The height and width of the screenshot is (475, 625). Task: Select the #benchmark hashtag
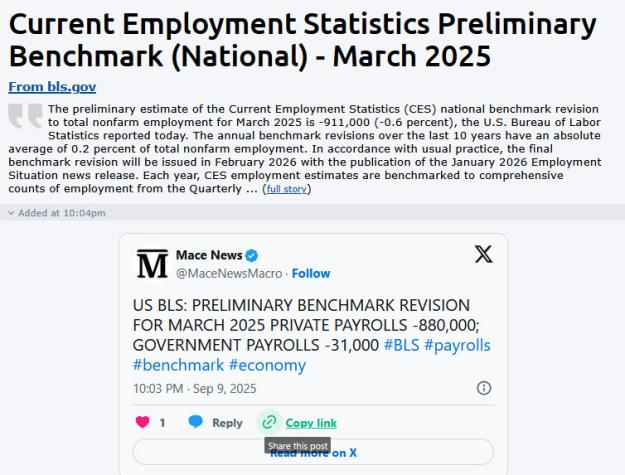(179, 365)
